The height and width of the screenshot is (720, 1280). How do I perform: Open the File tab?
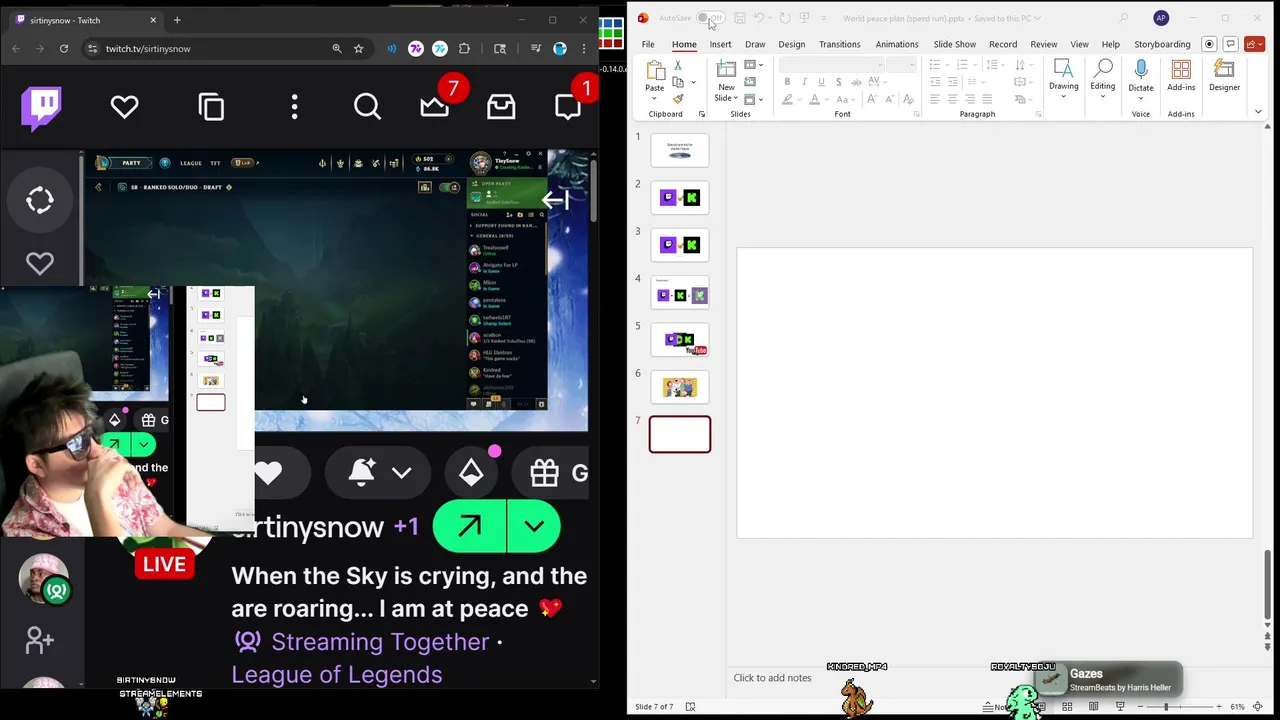[648, 44]
